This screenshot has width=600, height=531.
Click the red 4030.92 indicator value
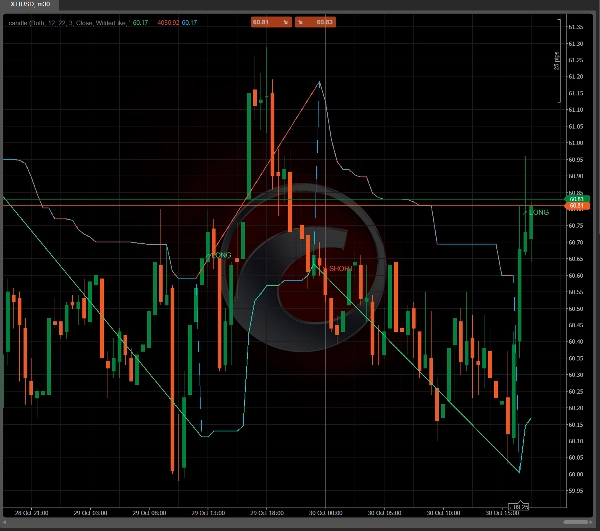point(168,23)
